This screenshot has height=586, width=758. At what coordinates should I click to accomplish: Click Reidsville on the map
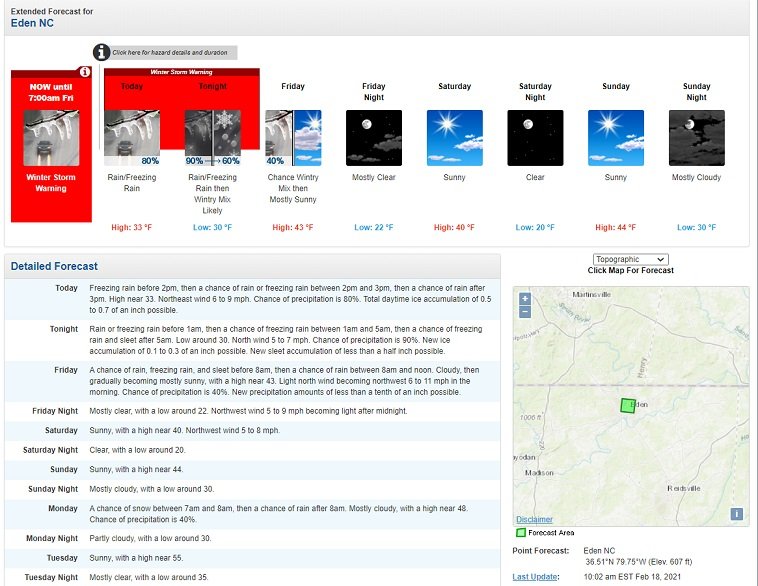point(684,488)
